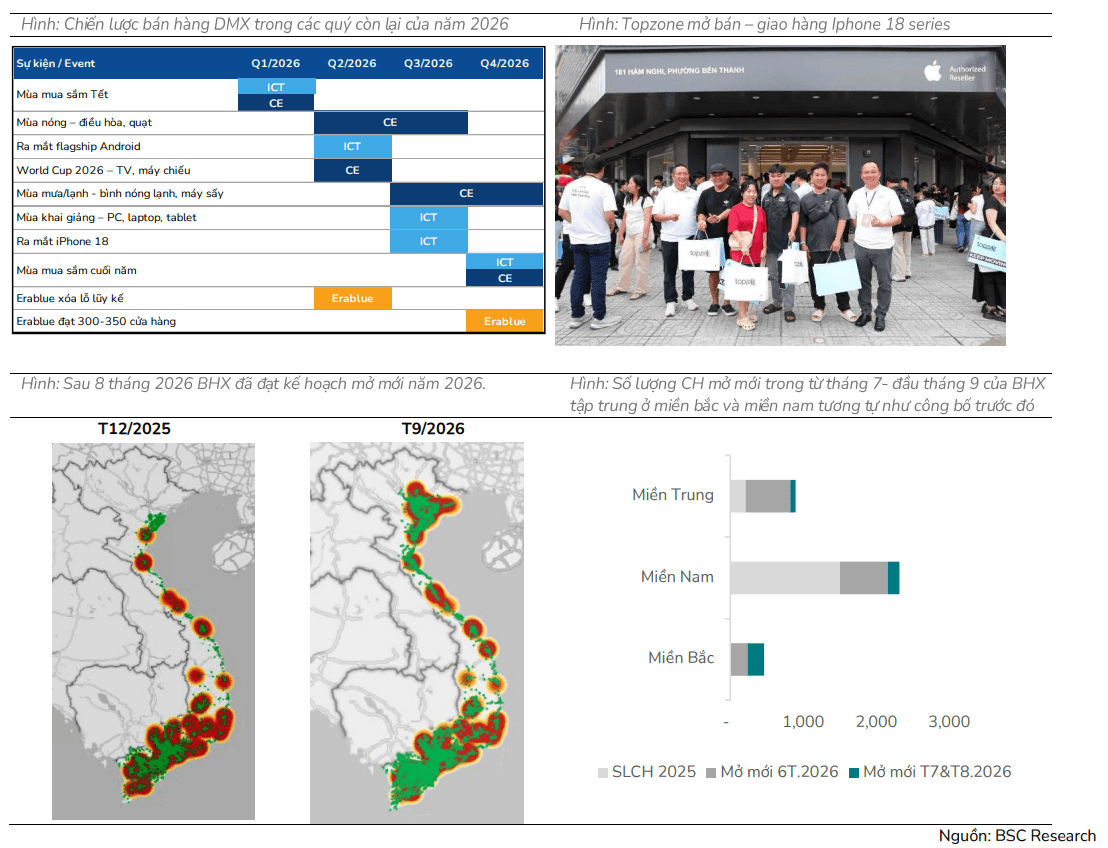Click the CE bar for year-end shopping
The image size is (1108, 848).
point(505,278)
